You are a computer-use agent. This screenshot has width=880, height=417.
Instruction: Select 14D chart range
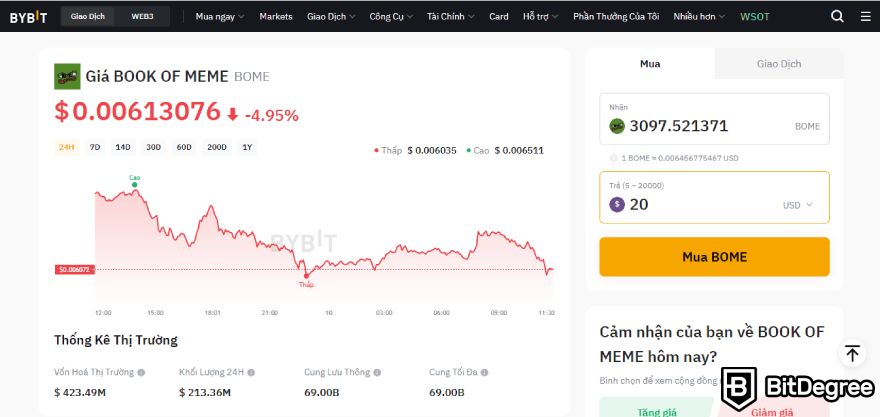[123, 148]
